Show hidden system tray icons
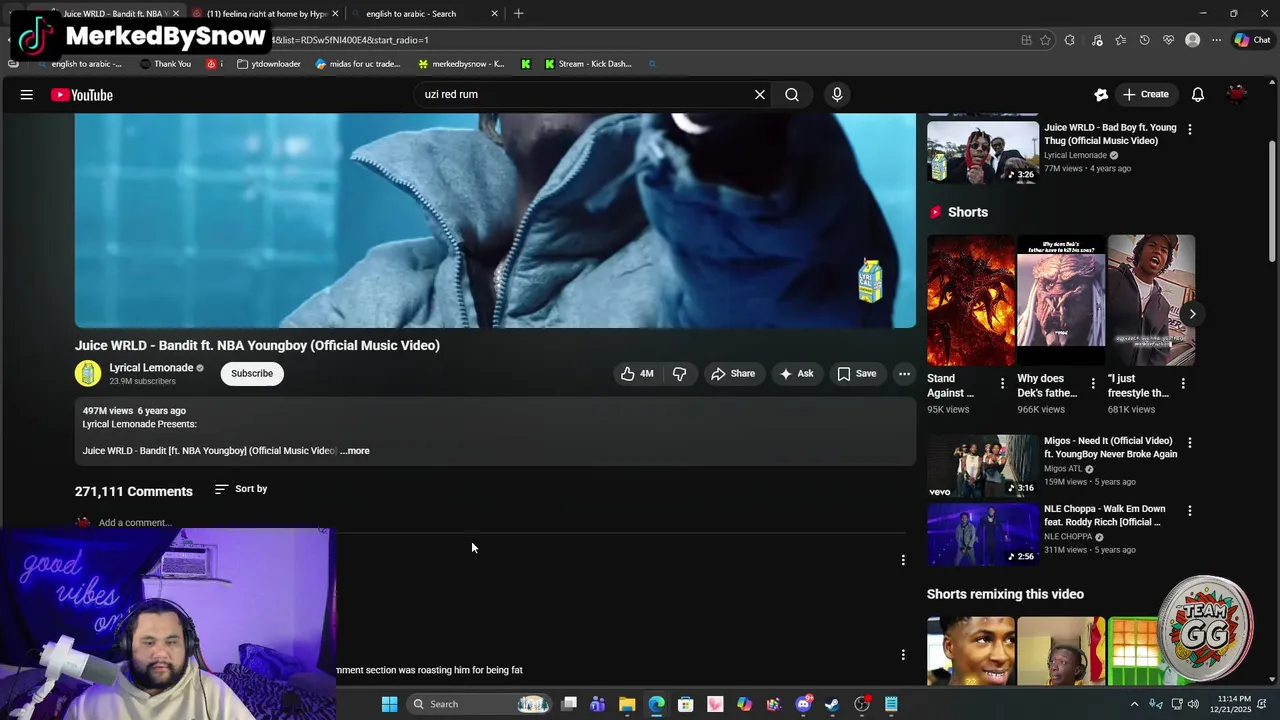The width and height of the screenshot is (1280, 720). point(1134,704)
